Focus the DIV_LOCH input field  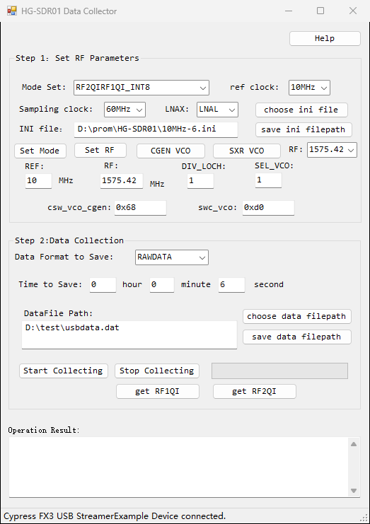(200, 181)
